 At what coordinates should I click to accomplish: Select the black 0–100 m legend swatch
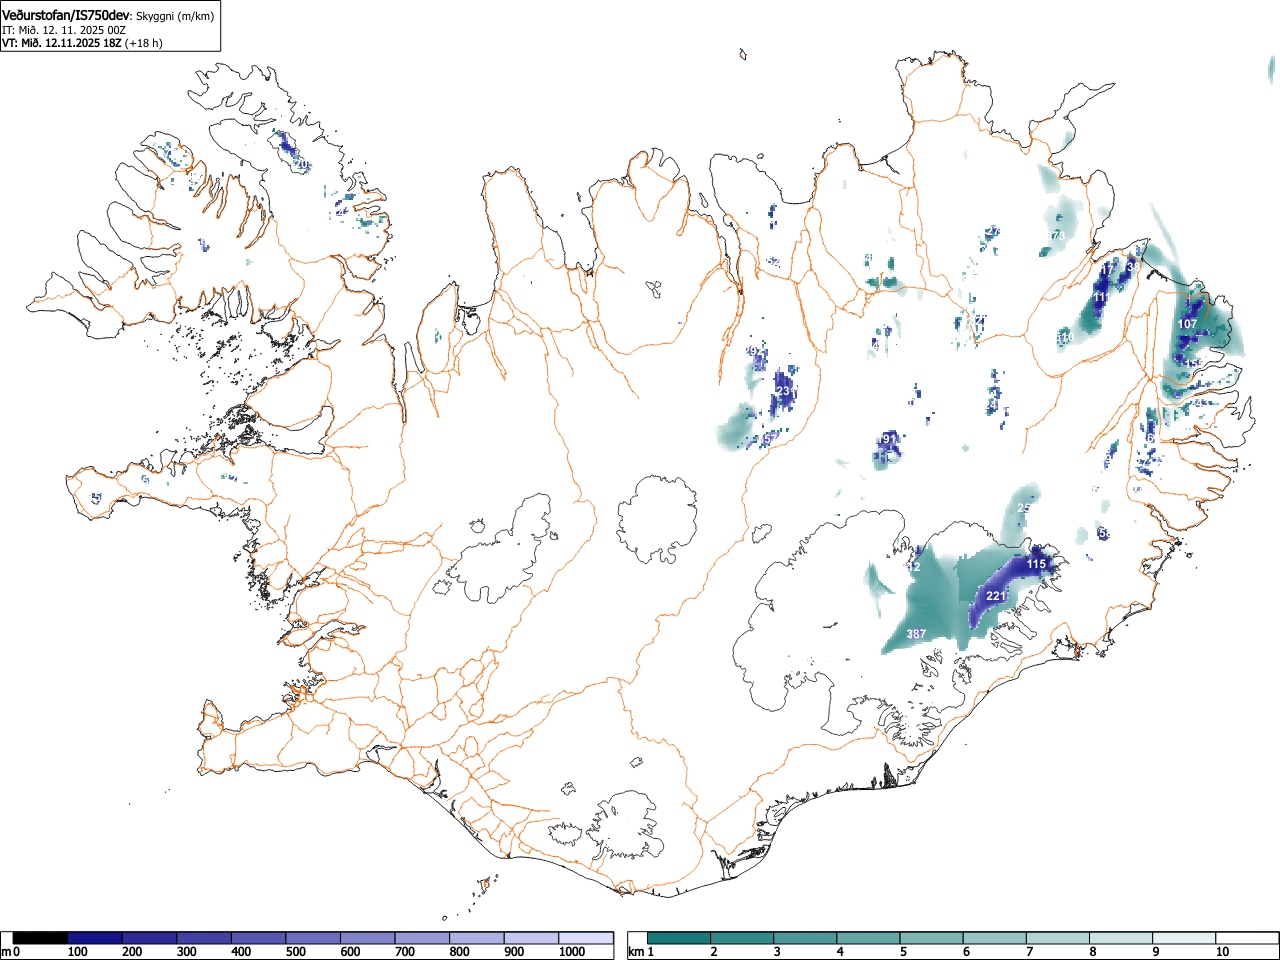41,938
